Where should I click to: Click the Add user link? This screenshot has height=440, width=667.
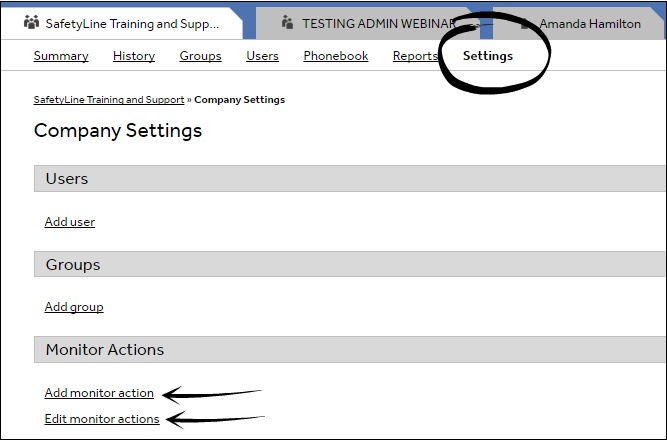pyautogui.click(x=70, y=222)
